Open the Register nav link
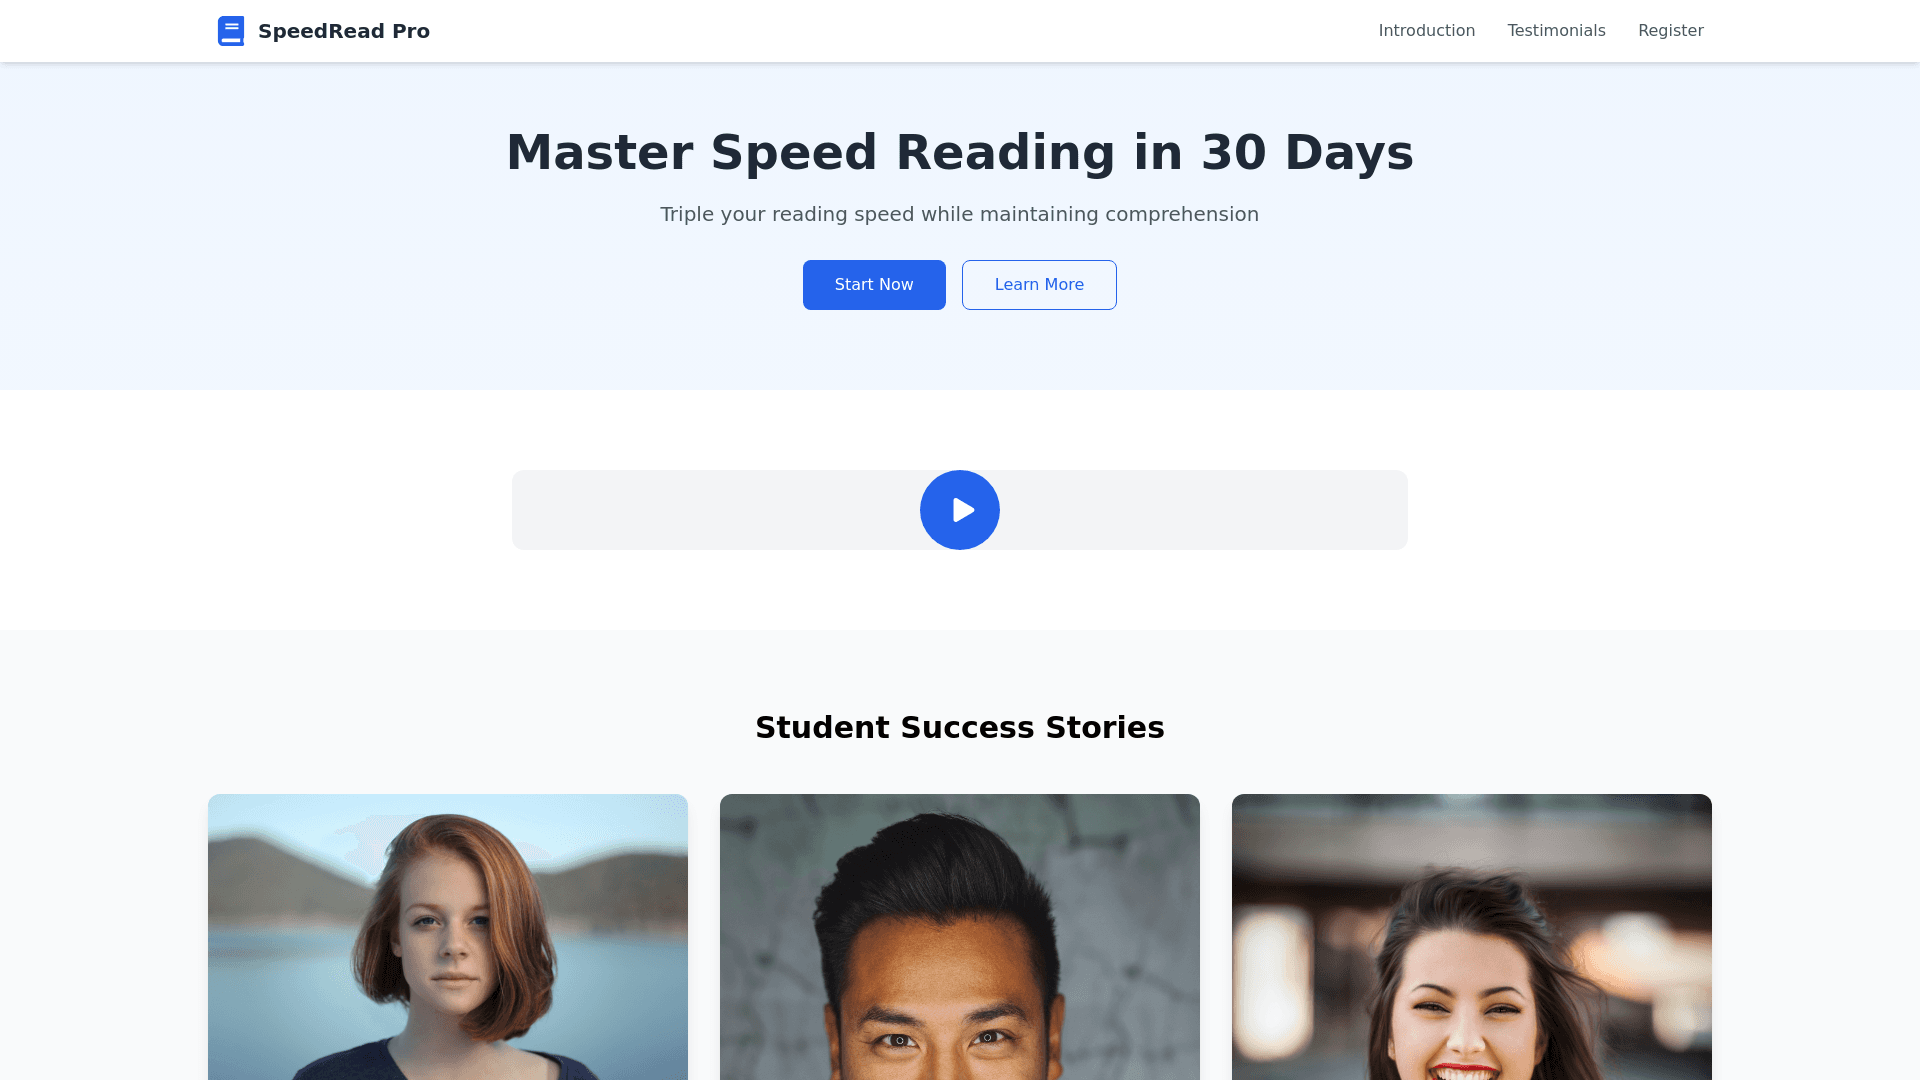The height and width of the screenshot is (1080, 1920). coord(1670,31)
